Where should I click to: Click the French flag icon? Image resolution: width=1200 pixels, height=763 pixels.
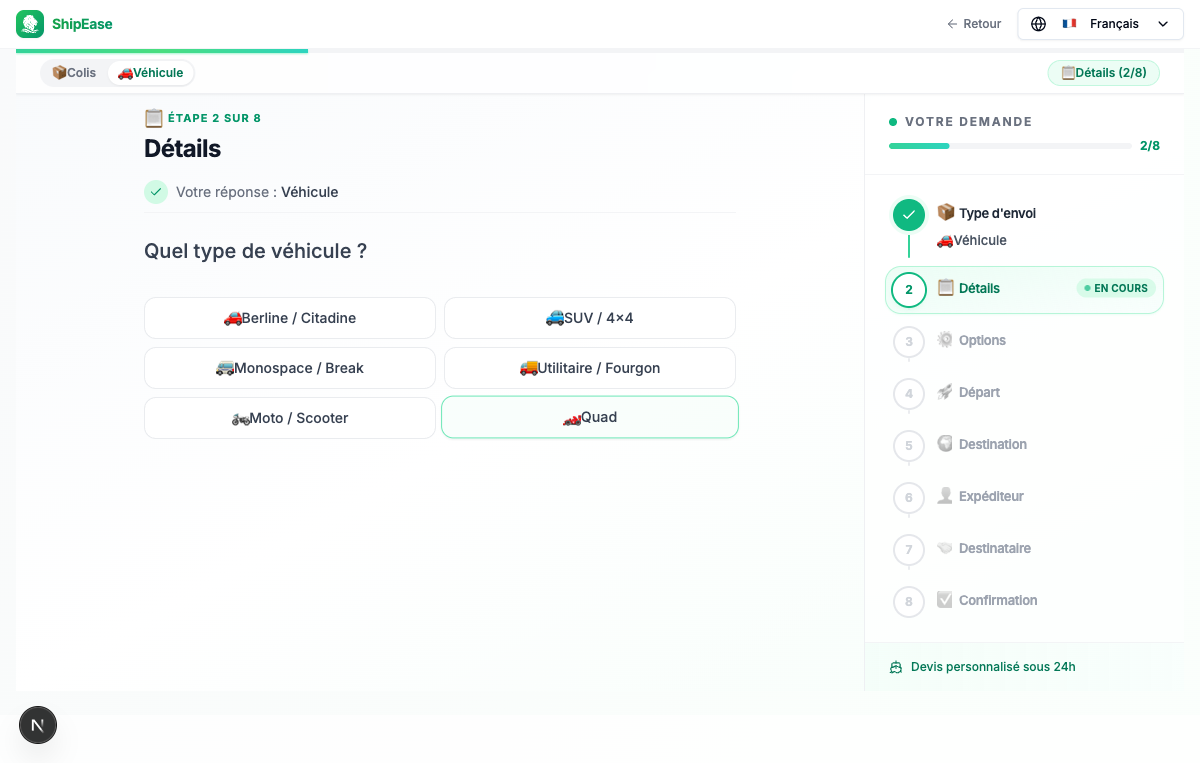click(x=1069, y=24)
